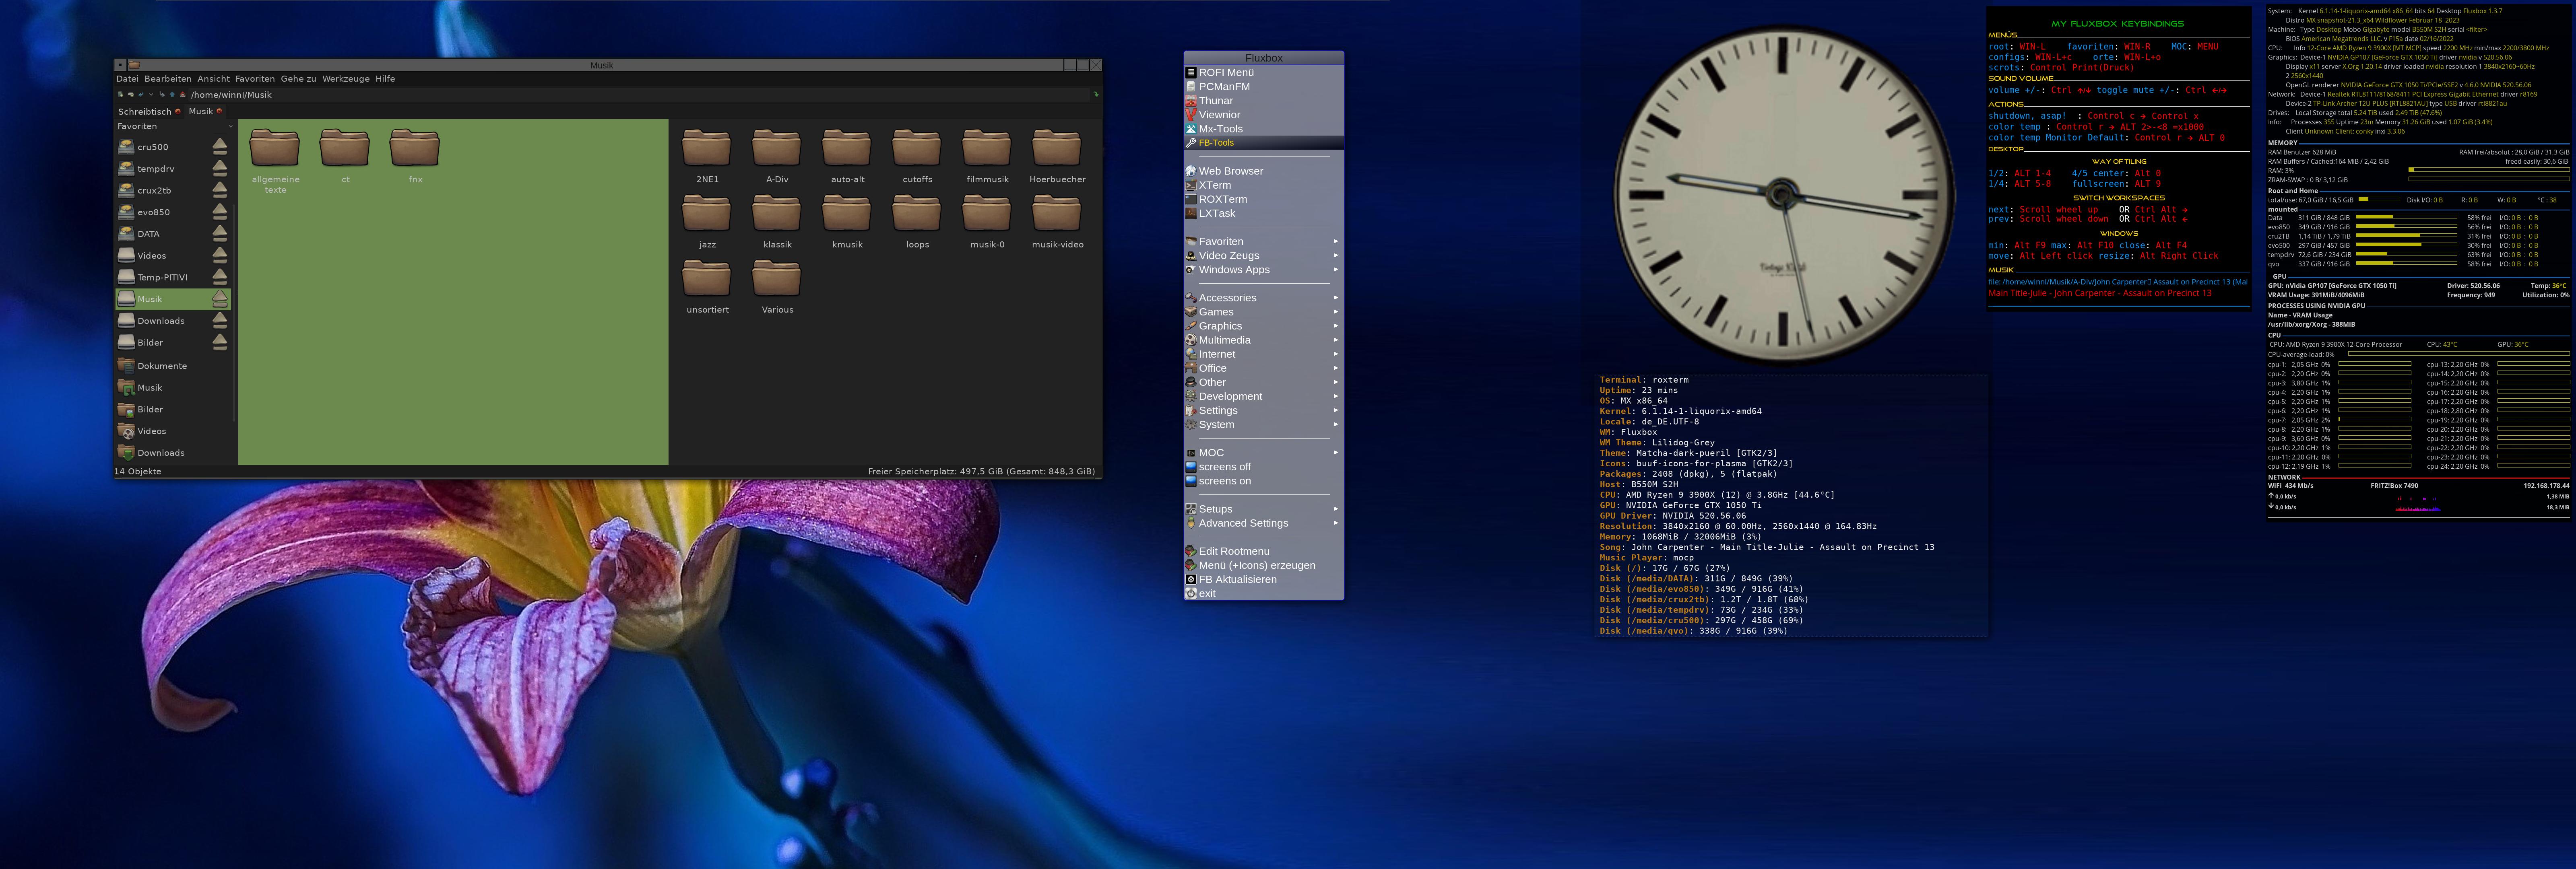Eject the crux2tb drive

[220, 190]
